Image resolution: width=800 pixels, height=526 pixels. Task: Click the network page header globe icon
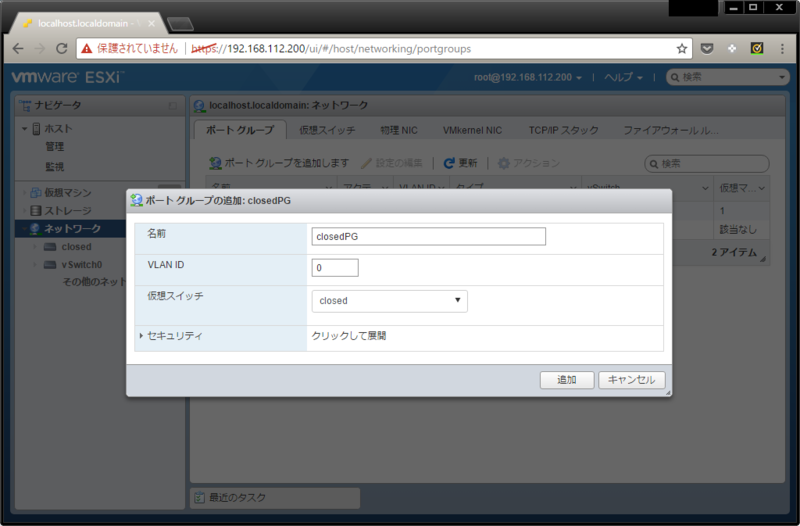coord(199,106)
